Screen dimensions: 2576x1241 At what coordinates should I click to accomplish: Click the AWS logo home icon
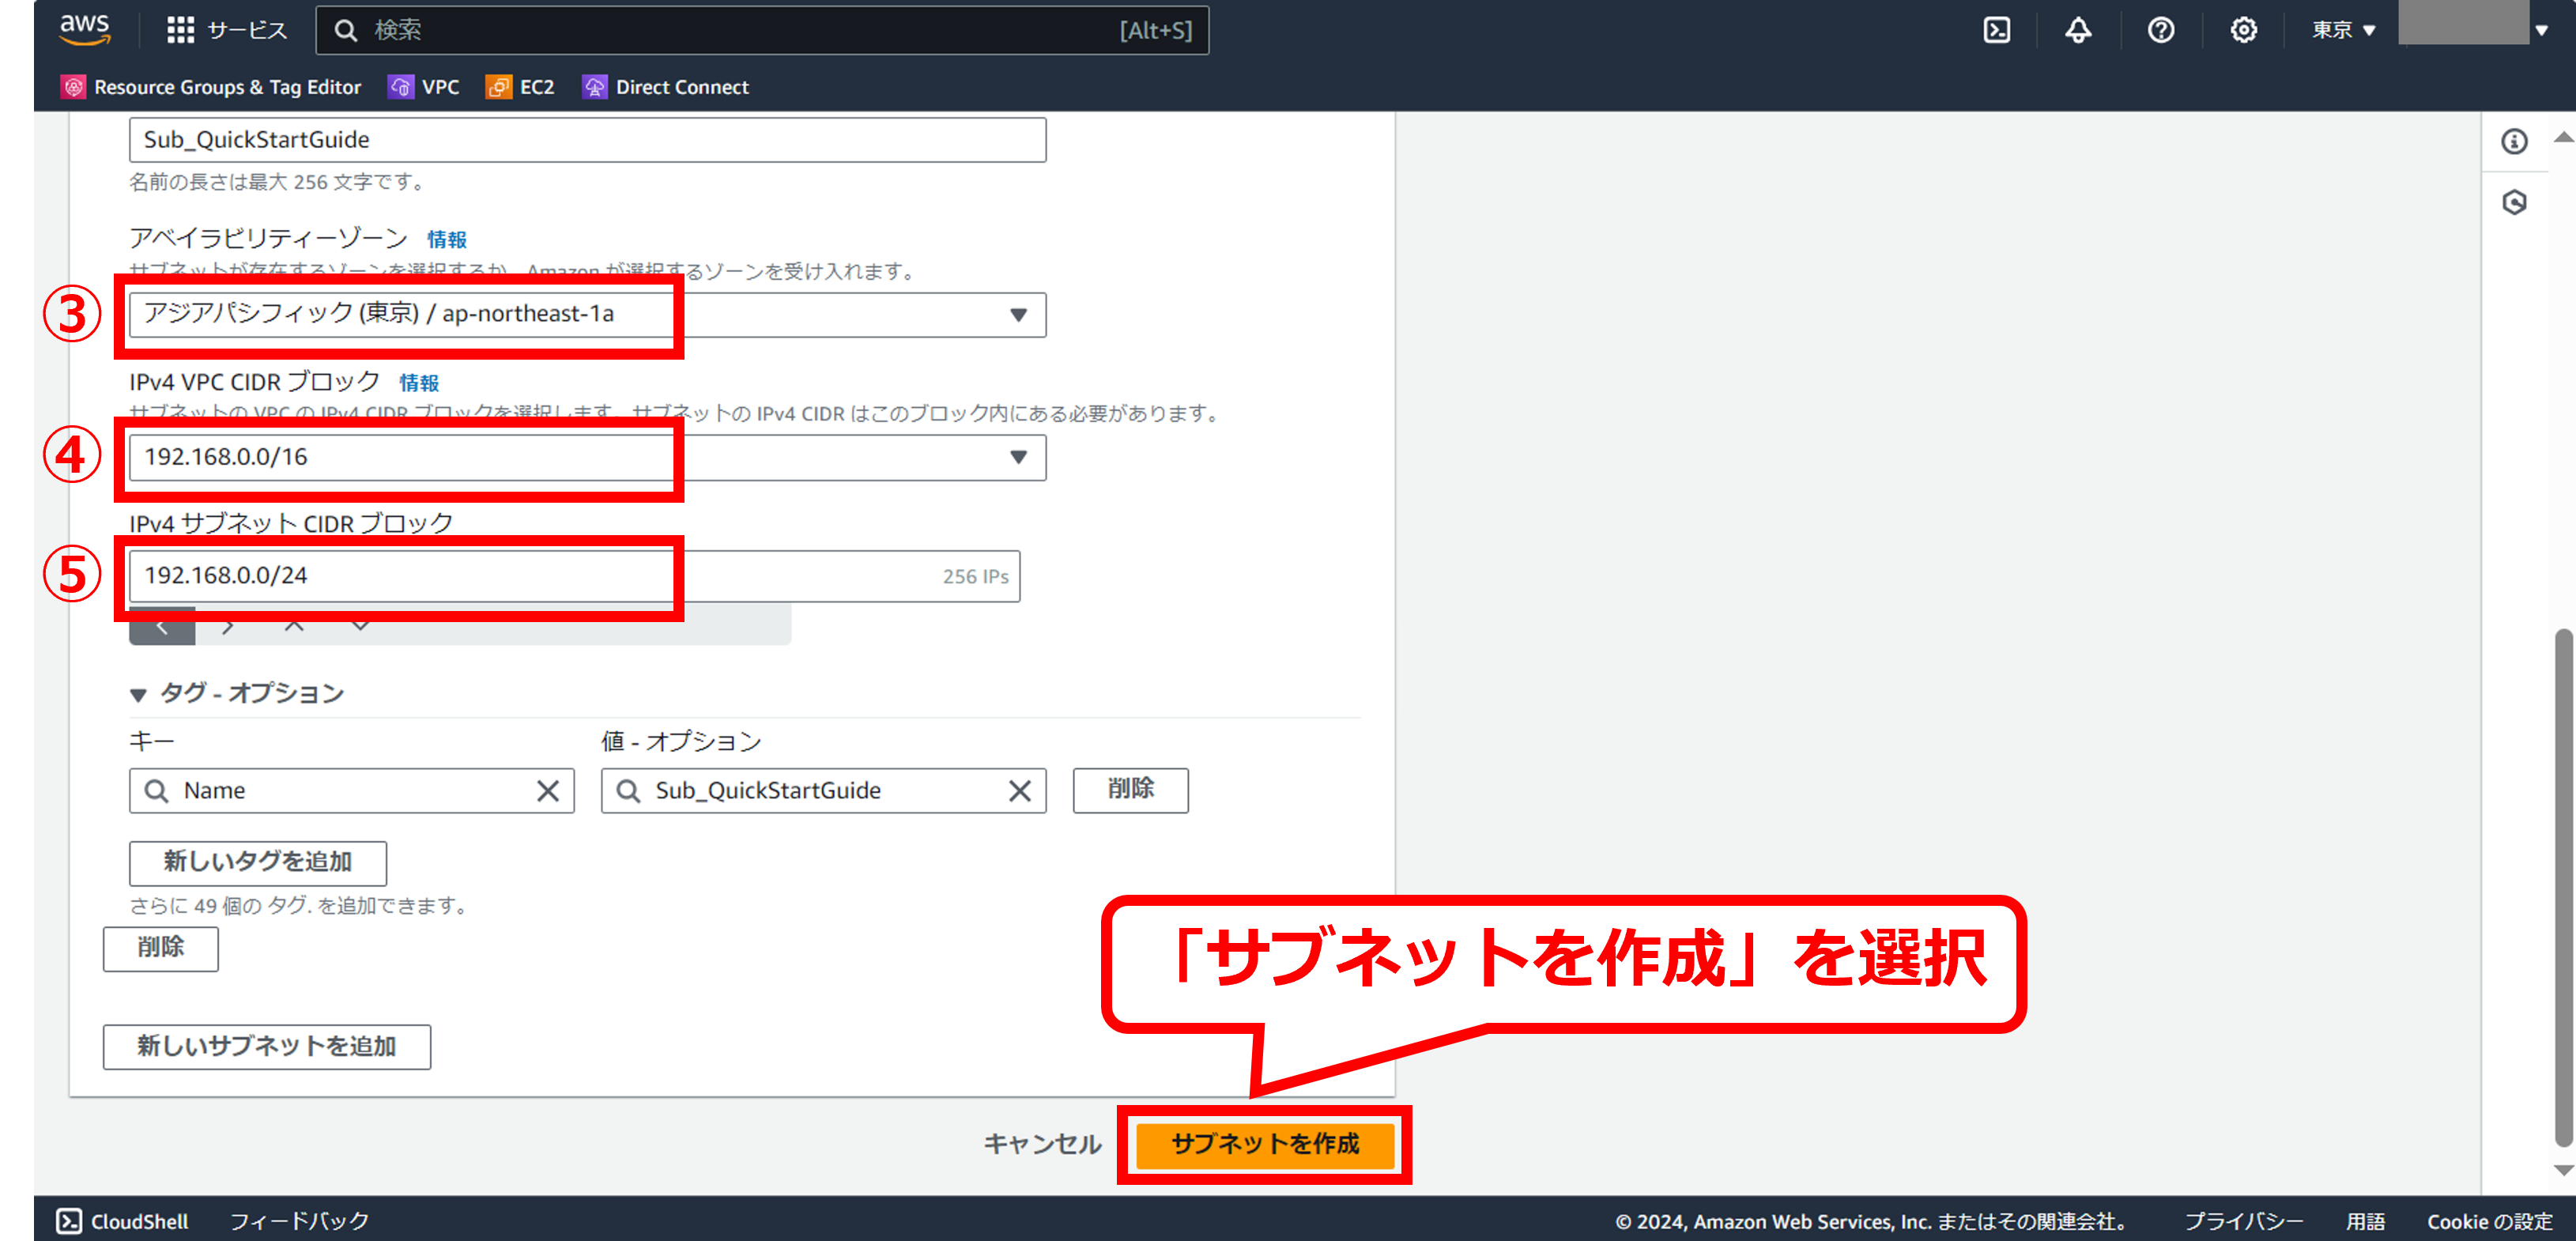(x=84, y=30)
